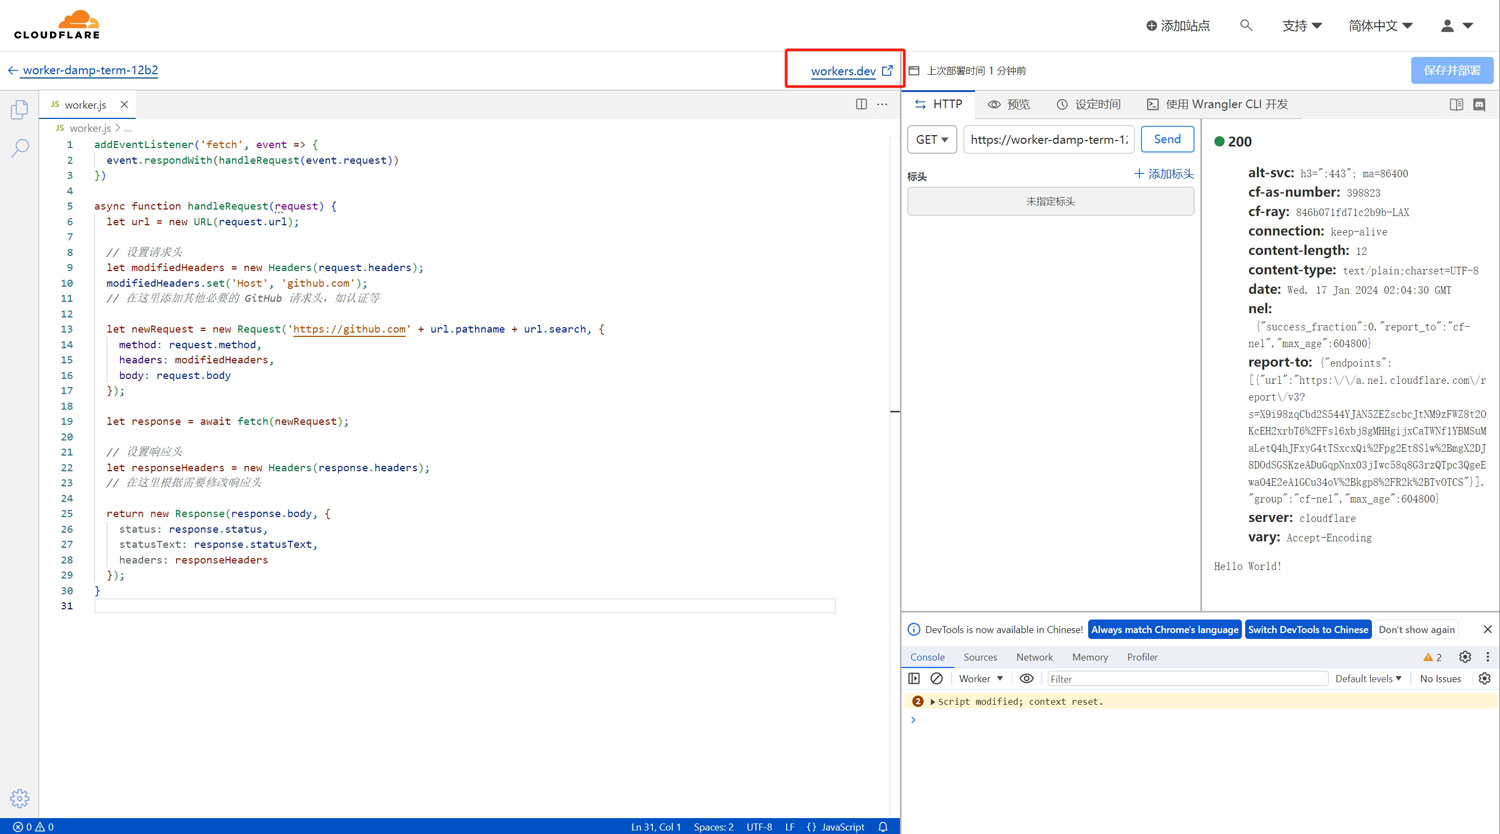Clear the console
The image size is (1500, 834).
[936, 678]
